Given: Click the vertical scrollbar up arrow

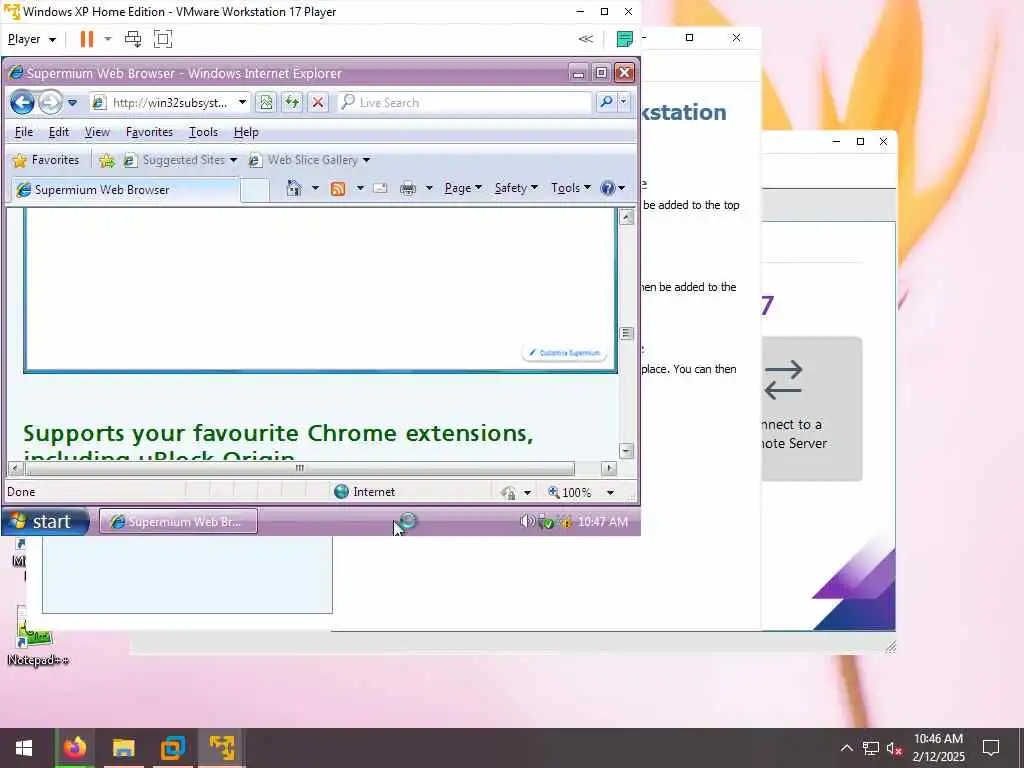Looking at the screenshot, I should [626, 217].
